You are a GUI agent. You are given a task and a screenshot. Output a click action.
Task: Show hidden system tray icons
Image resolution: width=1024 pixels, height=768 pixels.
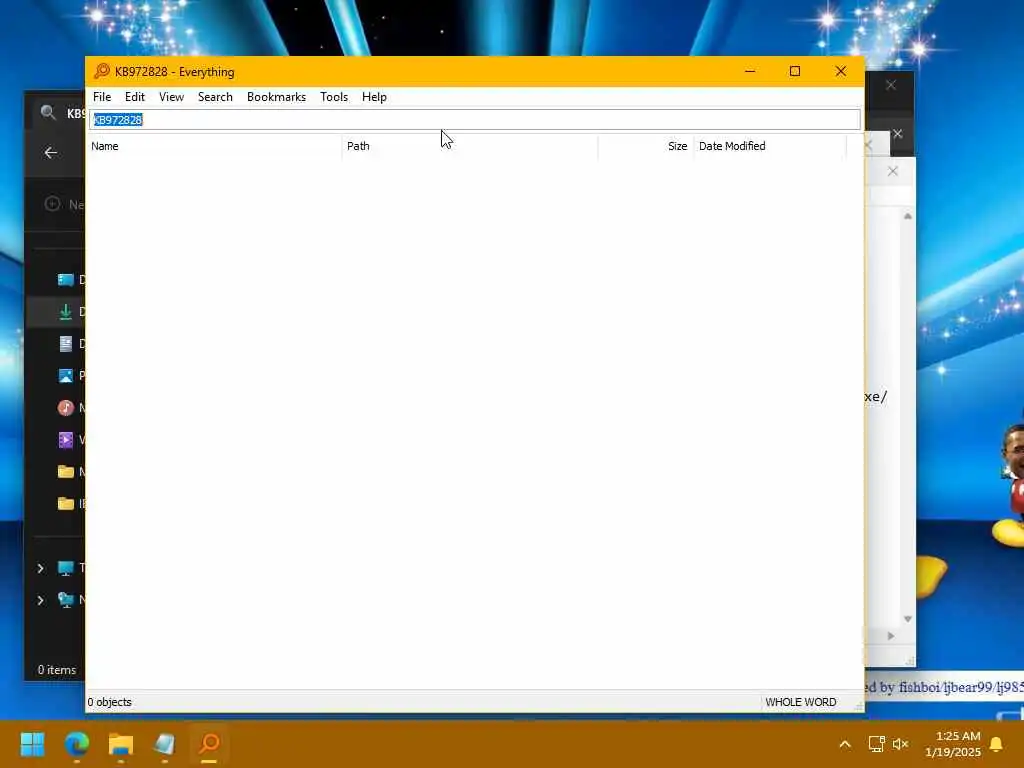[x=844, y=744]
